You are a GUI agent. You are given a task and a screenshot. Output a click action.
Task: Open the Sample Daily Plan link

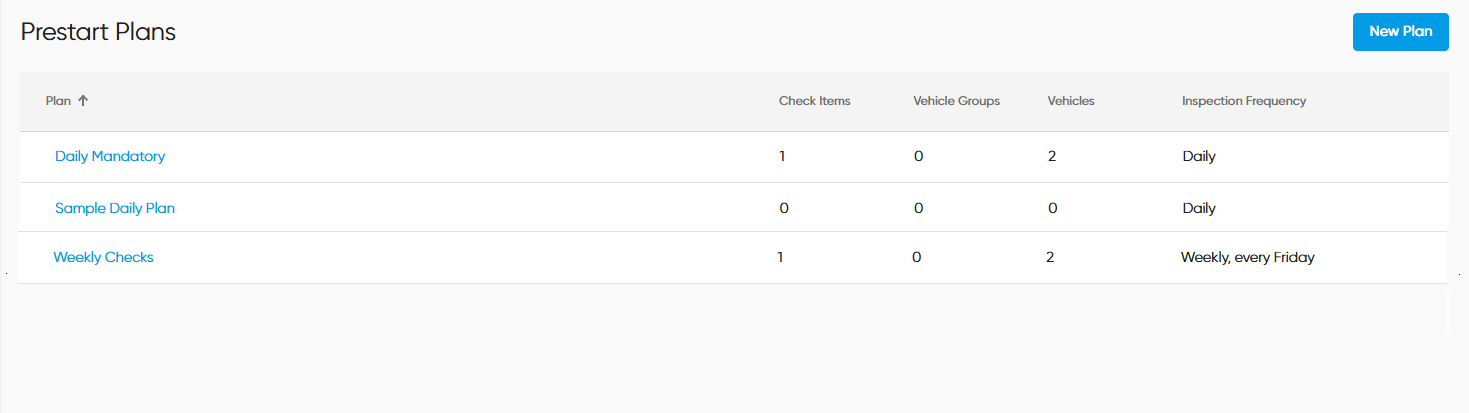click(115, 208)
